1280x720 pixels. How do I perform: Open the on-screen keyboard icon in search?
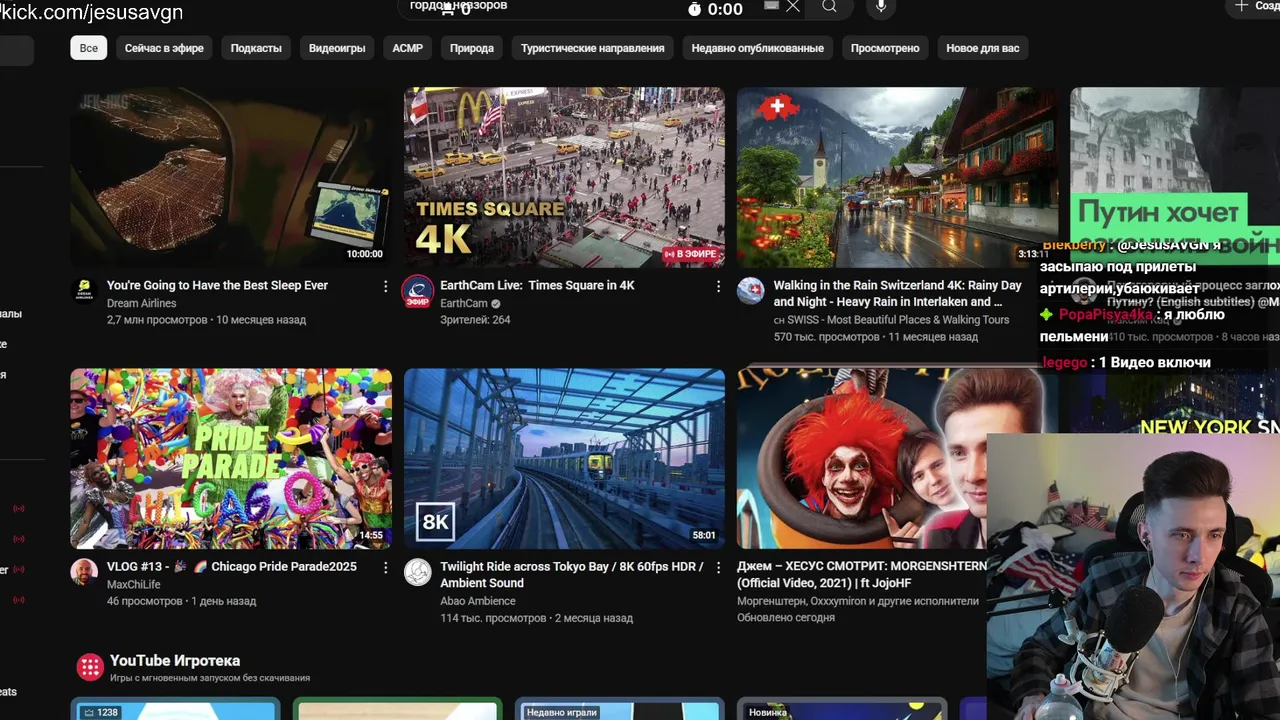[771, 5]
